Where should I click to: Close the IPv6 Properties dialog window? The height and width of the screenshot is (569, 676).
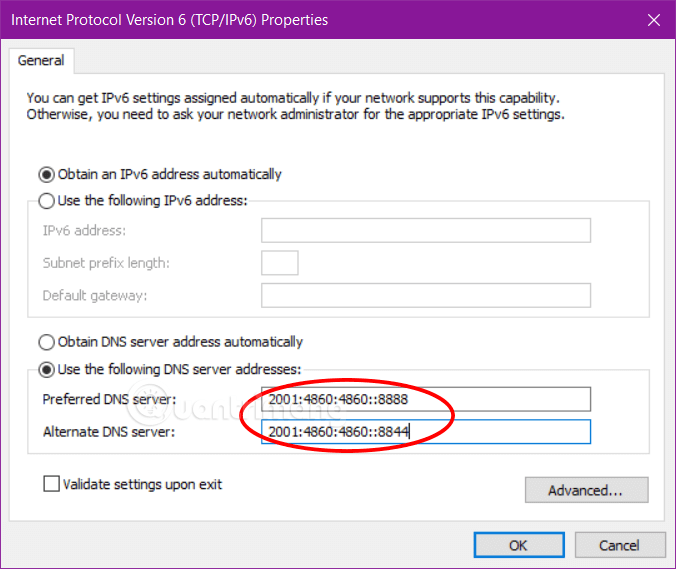coord(653,20)
